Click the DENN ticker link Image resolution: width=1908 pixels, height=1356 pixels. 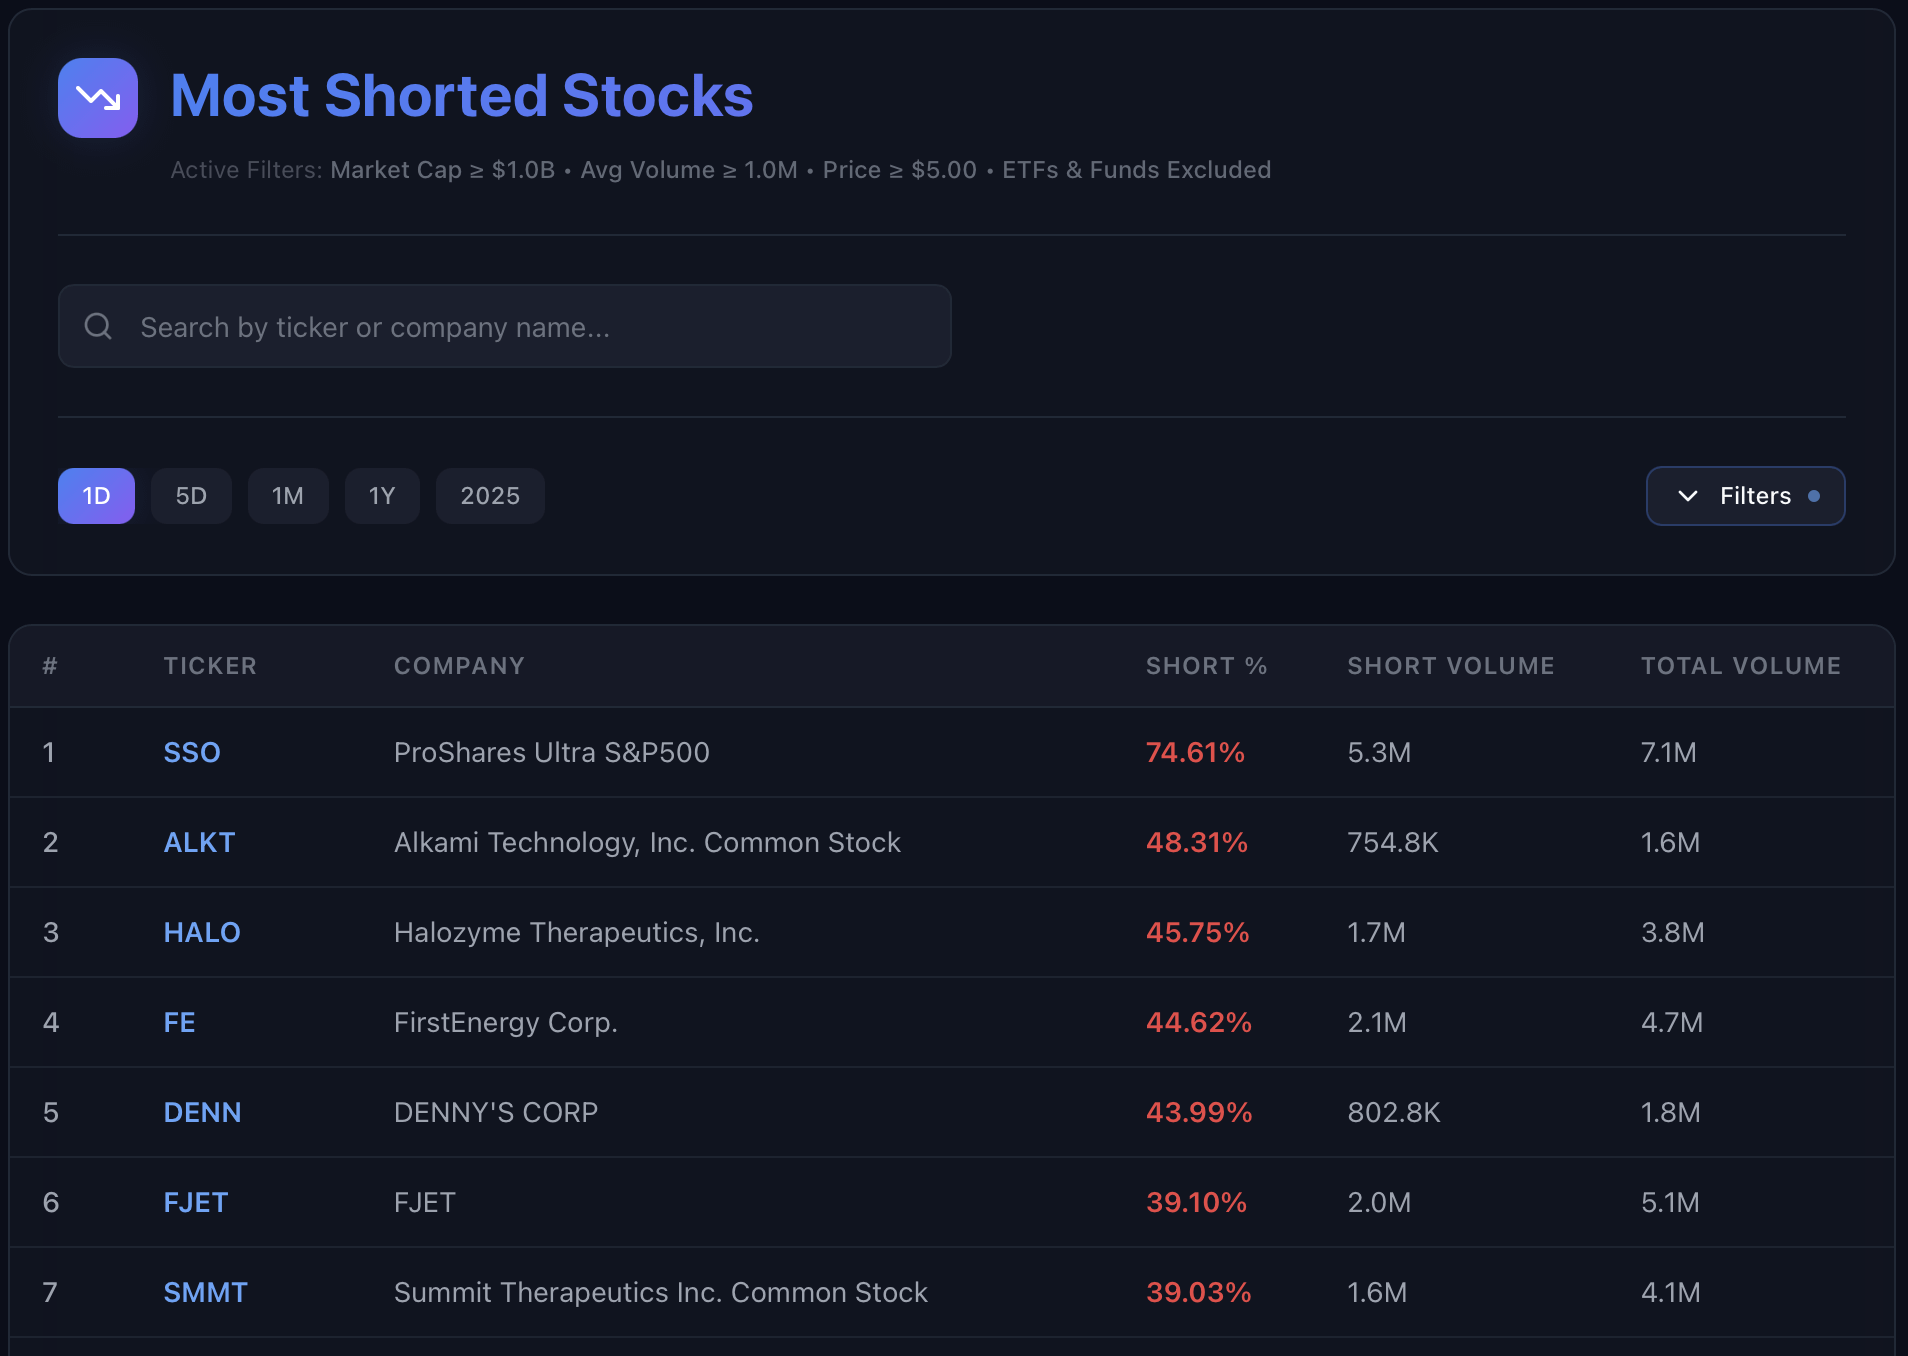tap(202, 1112)
